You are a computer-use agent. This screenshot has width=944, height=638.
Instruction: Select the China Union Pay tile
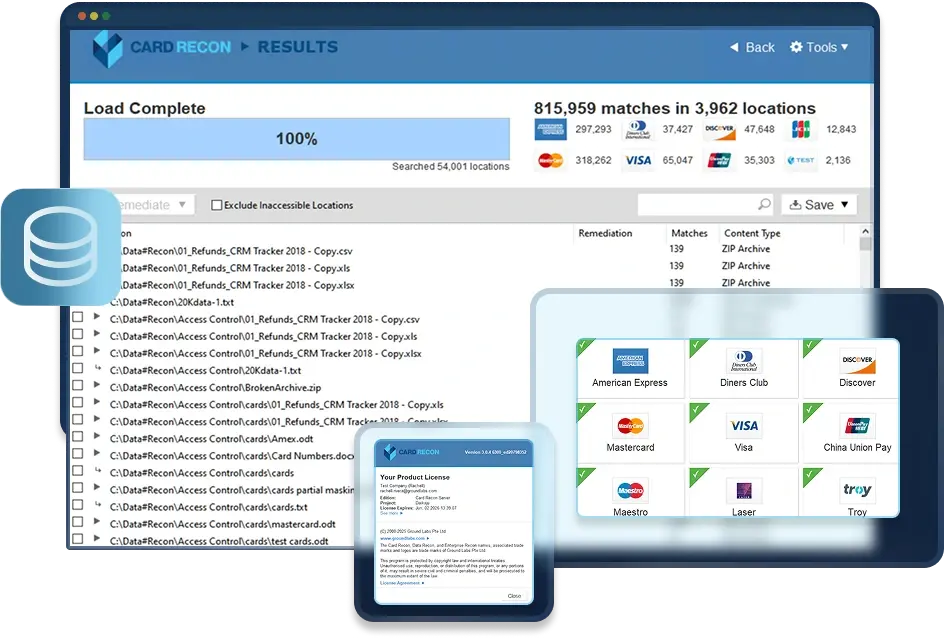857,433
